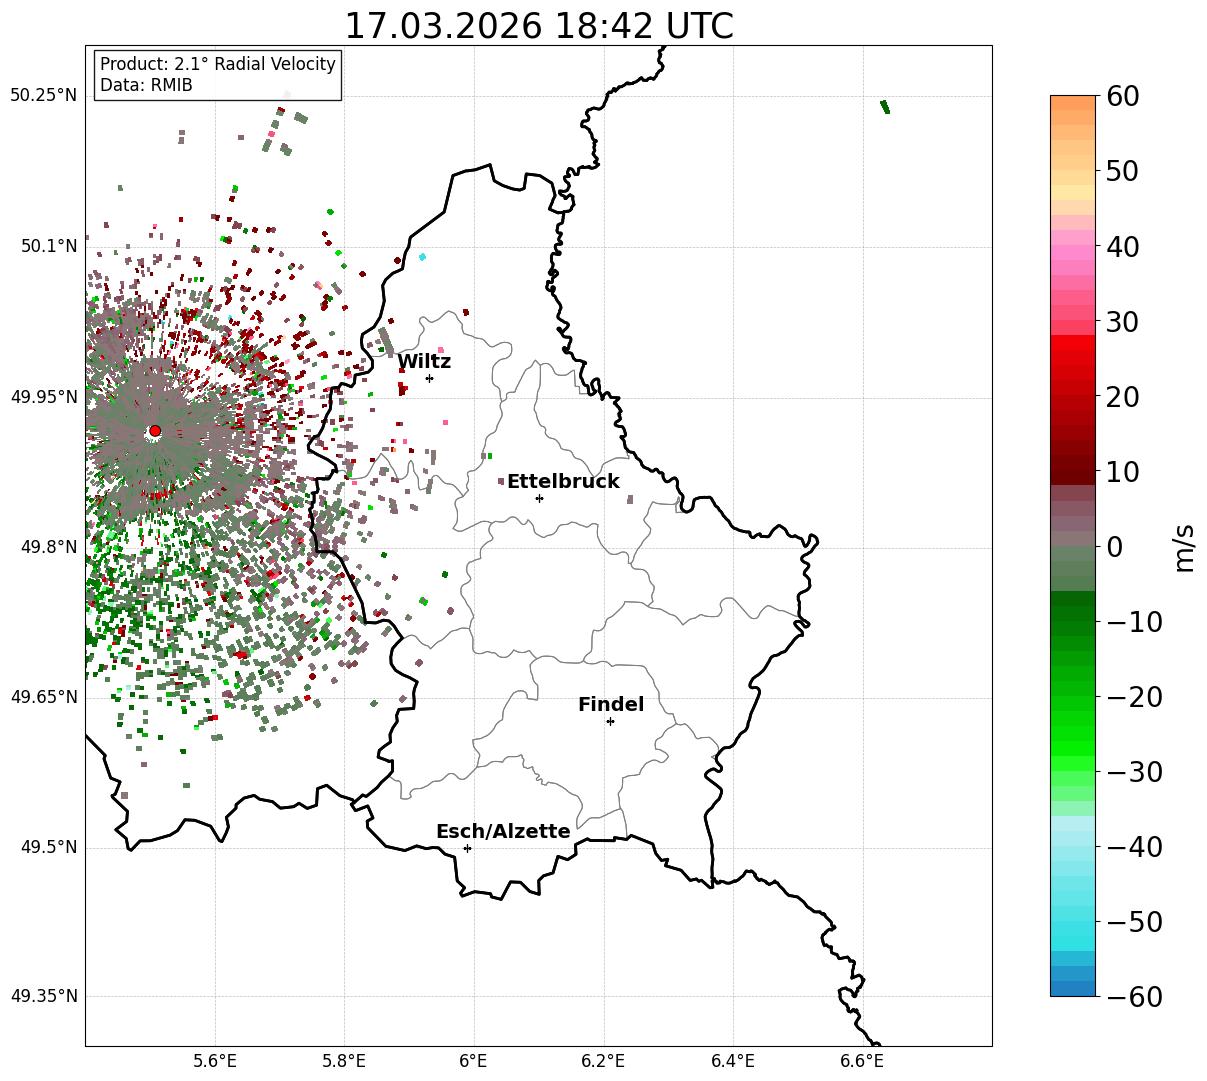The height and width of the screenshot is (1081, 1207).
Task: Click the colorbar label 60
Action: [1121, 96]
